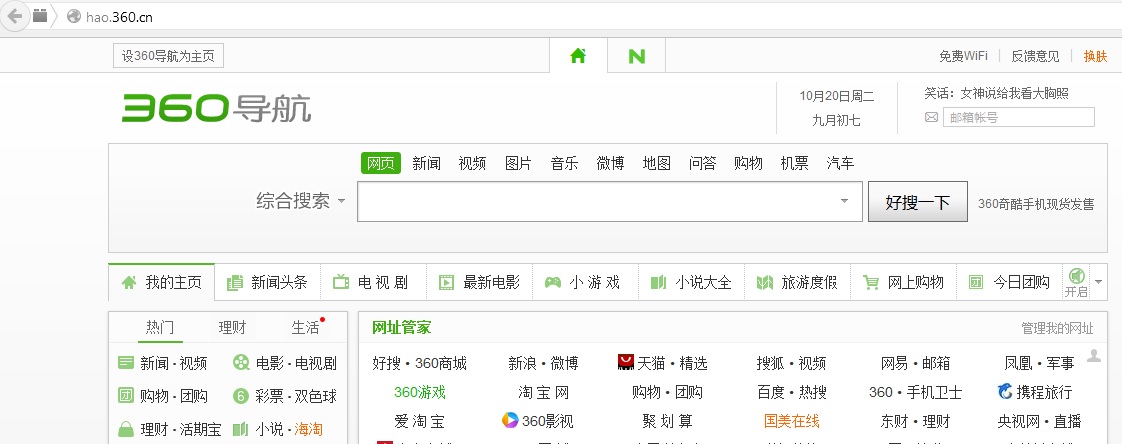Click the 好搜一下 search button
Image resolution: width=1122 pixels, height=444 pixels.
tap(917, 202)
